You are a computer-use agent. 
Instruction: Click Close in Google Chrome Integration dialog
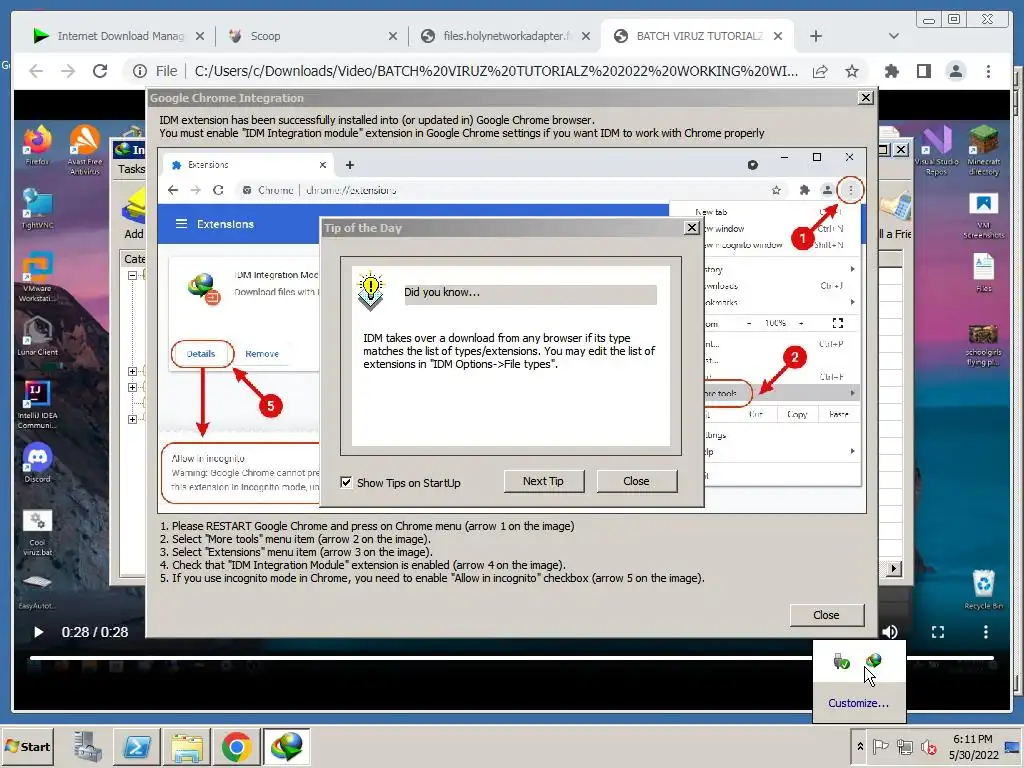coord(826,615)
